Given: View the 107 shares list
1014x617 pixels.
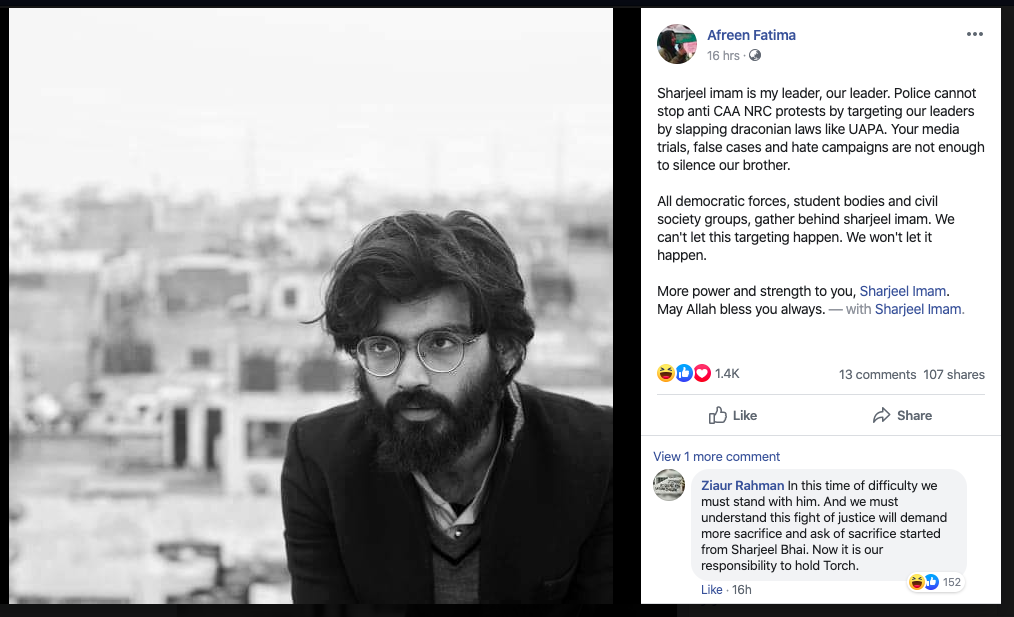Looking at the screenshot, I should click(x=953, y=374).
